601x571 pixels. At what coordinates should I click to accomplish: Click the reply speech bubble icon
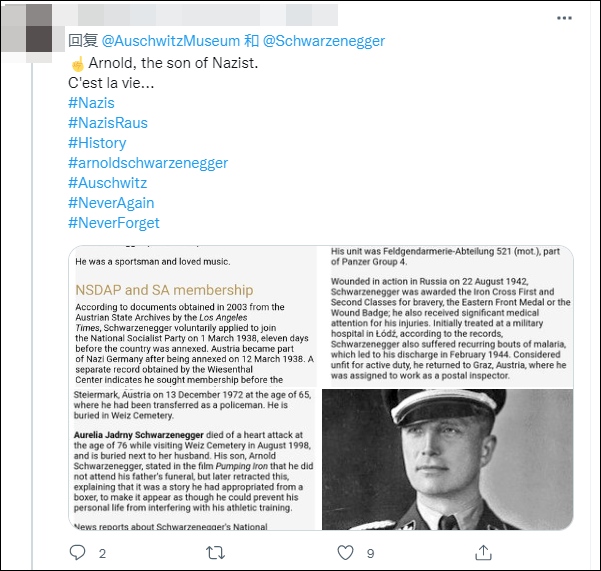(x=77, y=553)
